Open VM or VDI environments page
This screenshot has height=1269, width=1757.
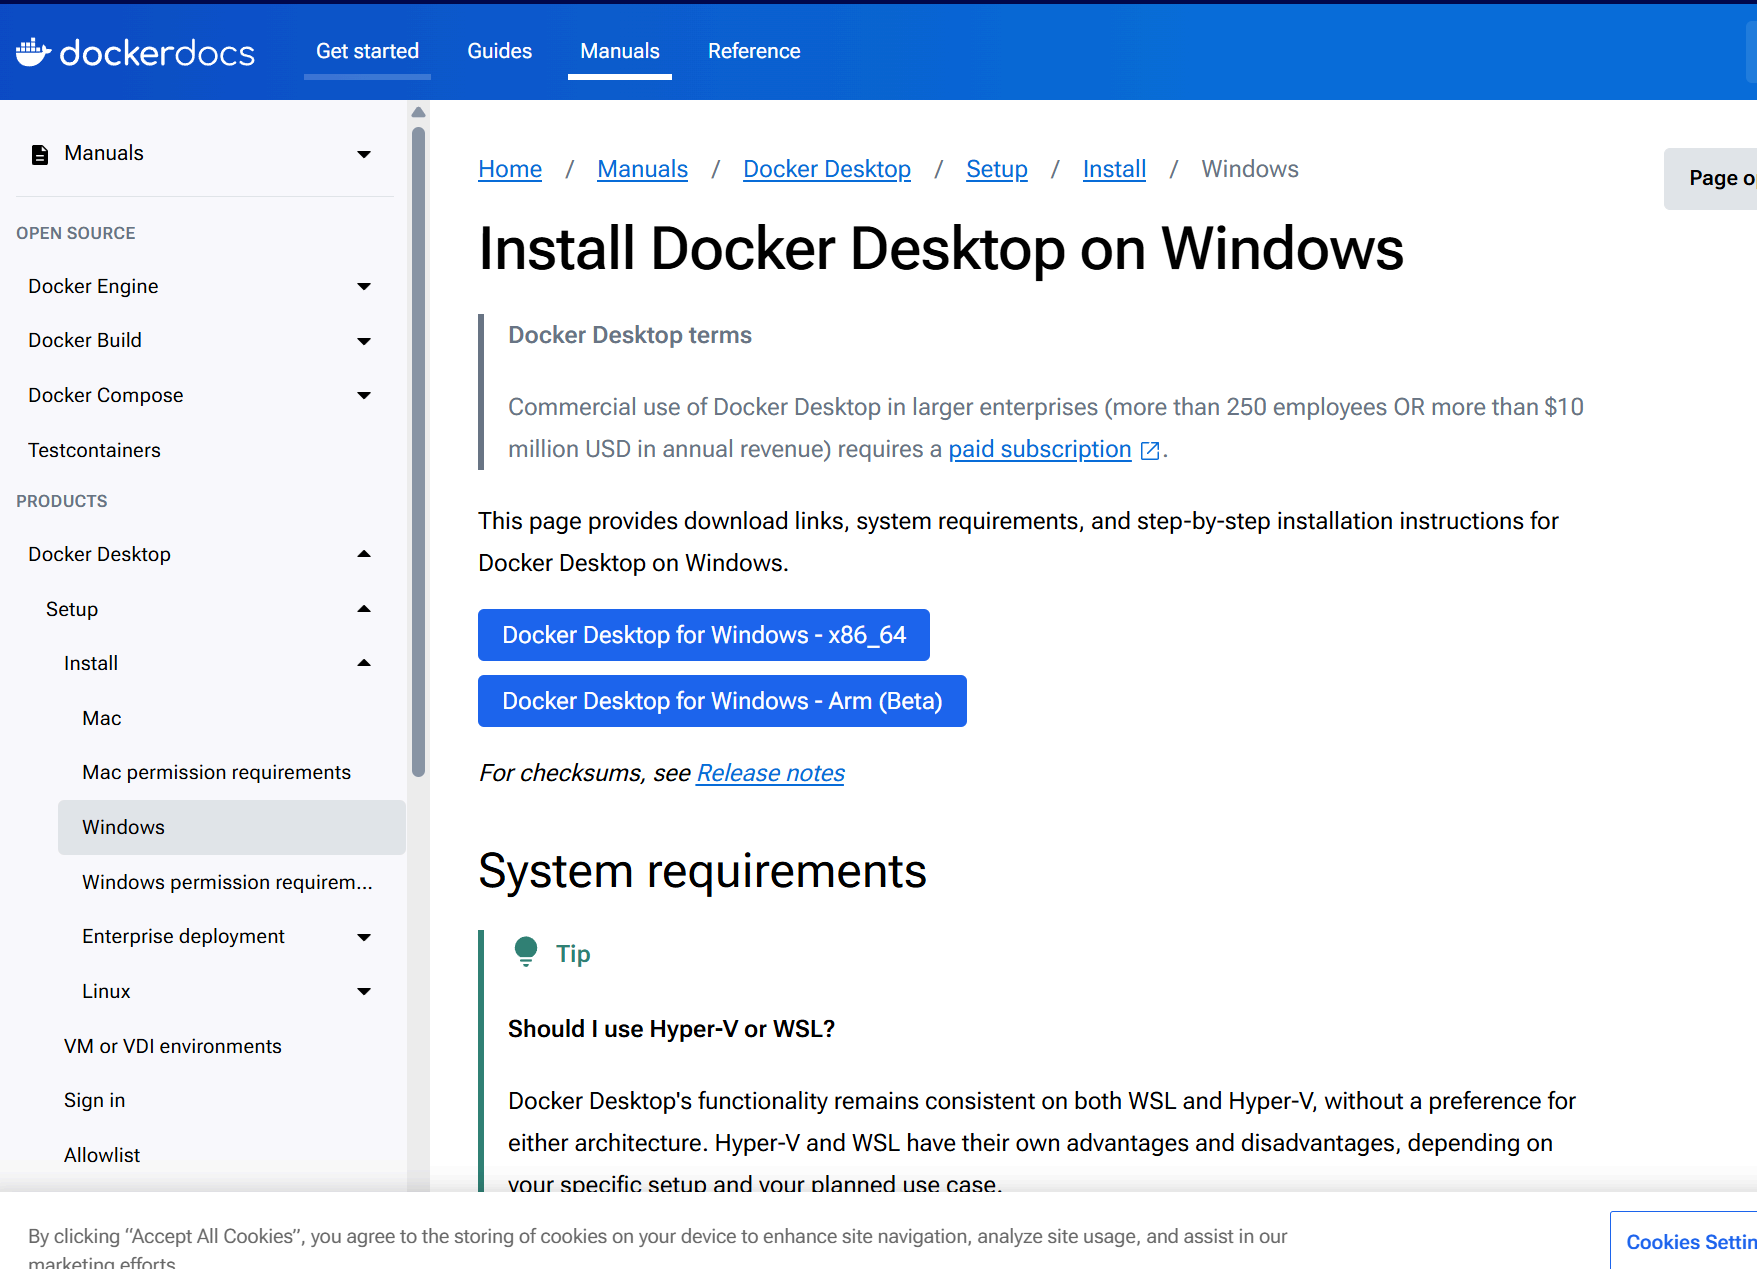[x=172, y=1046]
